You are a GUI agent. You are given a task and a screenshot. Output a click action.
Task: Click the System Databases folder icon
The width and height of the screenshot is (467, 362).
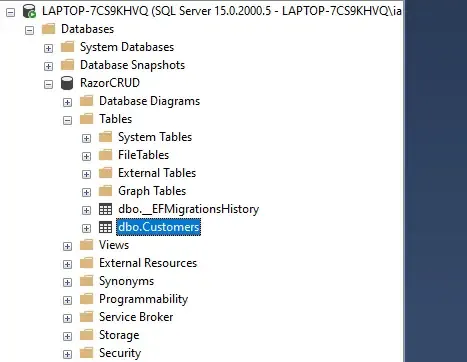[67, 47]
